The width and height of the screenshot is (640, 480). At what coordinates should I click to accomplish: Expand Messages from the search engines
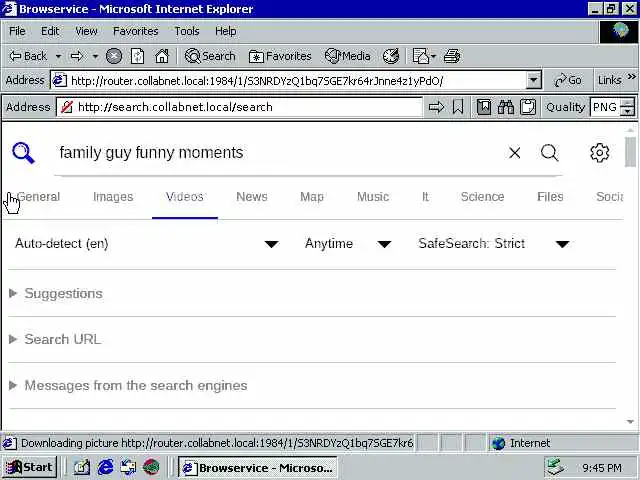pyautogui.click(x=128, y=385)
